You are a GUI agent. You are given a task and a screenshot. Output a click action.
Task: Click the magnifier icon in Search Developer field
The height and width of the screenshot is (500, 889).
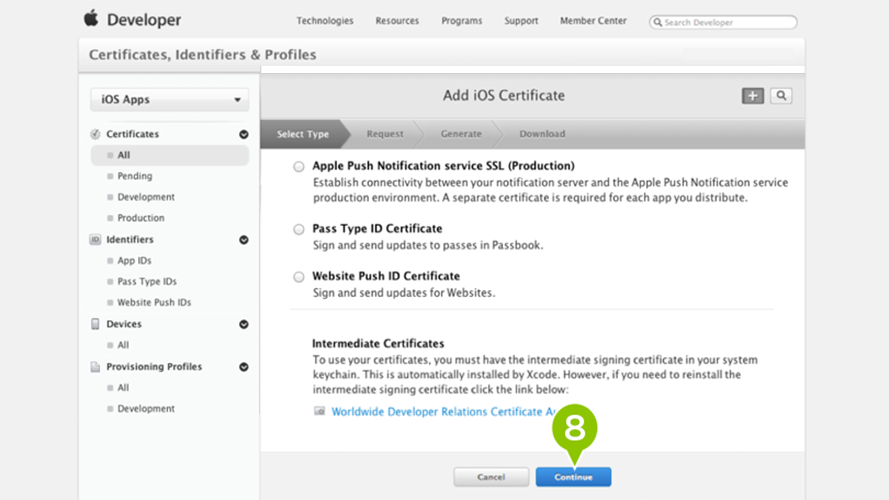658,22
